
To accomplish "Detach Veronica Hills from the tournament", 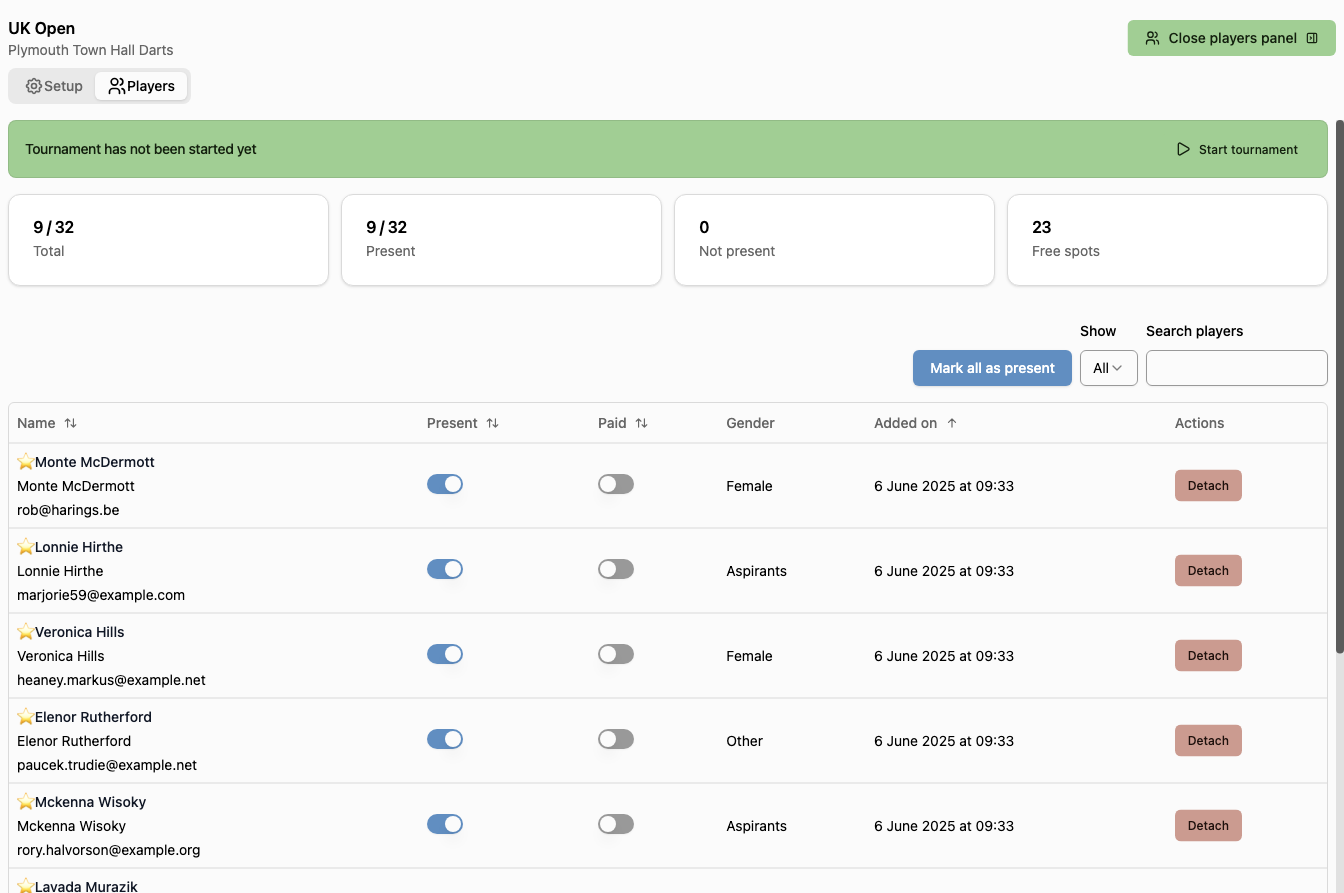I will [1208, 656].
